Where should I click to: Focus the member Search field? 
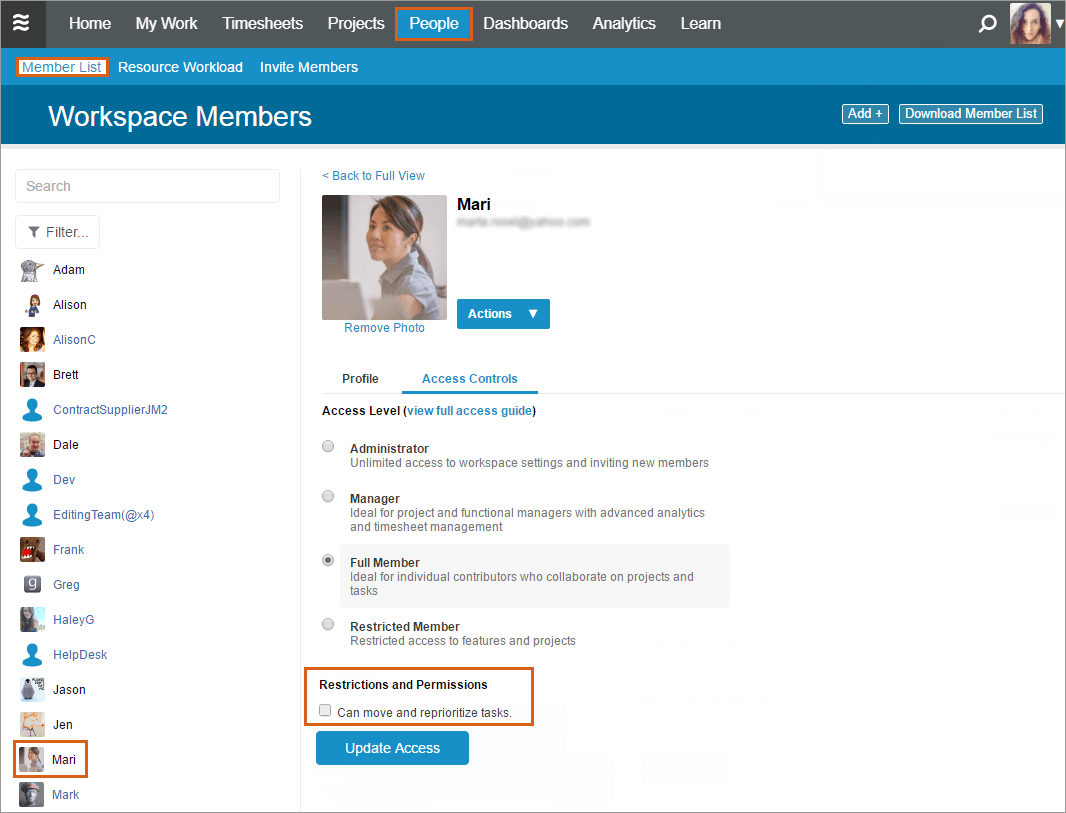coord(148,186)
